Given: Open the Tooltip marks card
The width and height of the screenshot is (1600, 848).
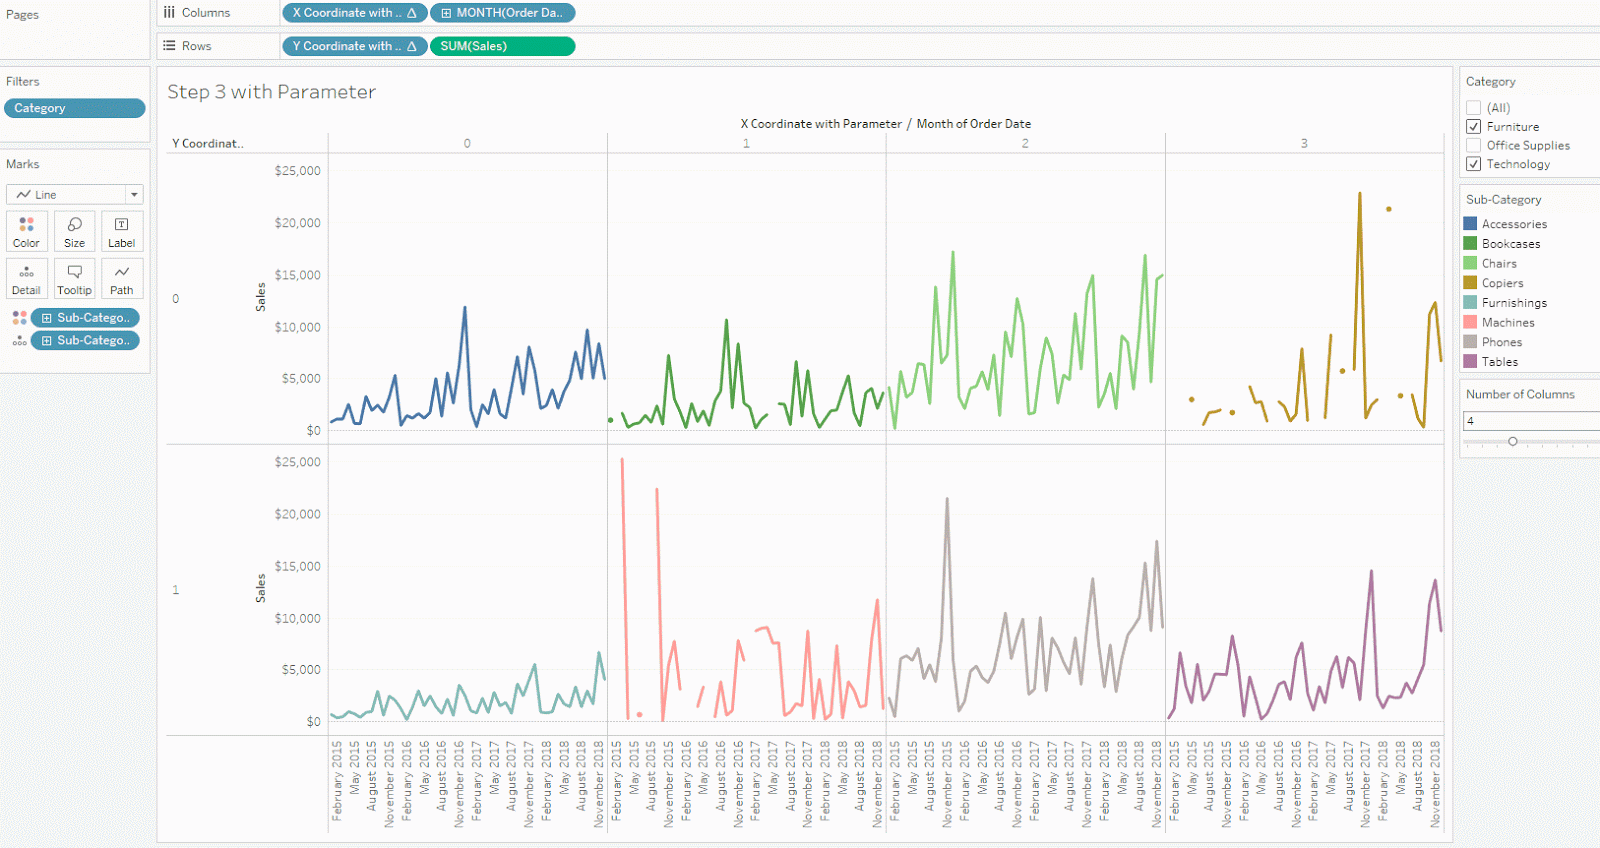Looking at the screenshot, I should click(74, 279).
